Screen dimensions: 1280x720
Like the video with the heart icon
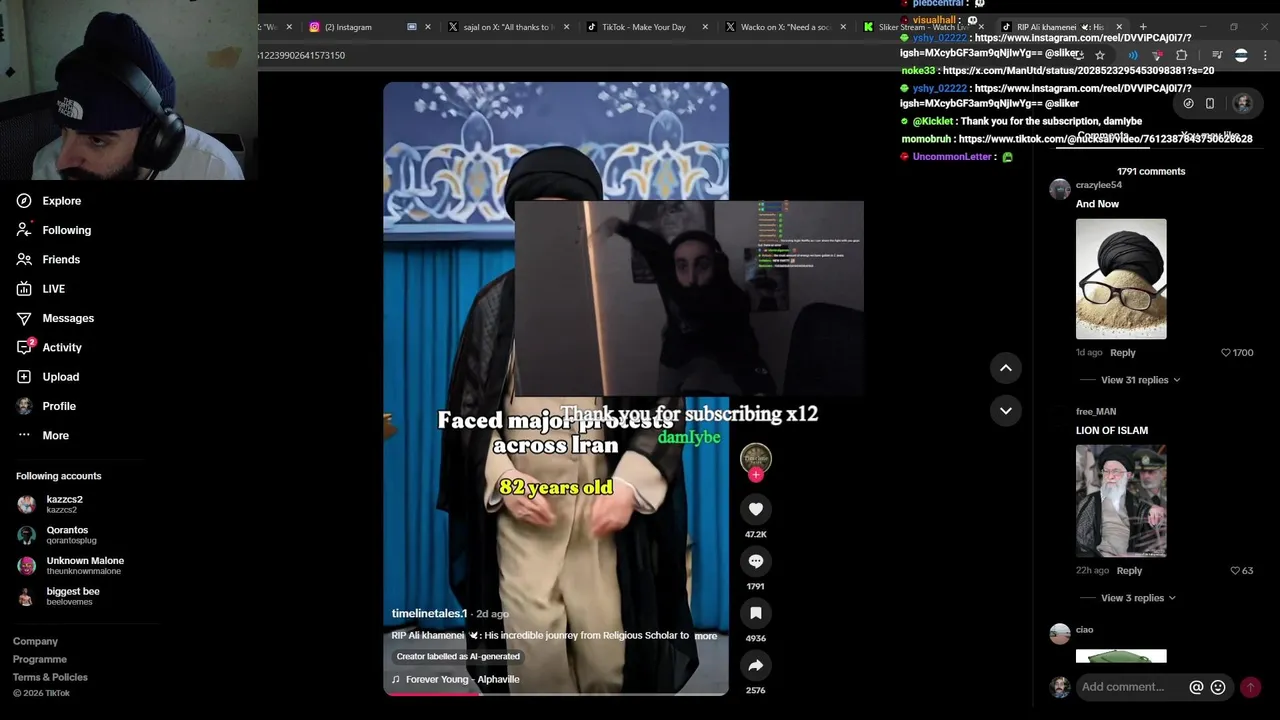tap(756, 509)
